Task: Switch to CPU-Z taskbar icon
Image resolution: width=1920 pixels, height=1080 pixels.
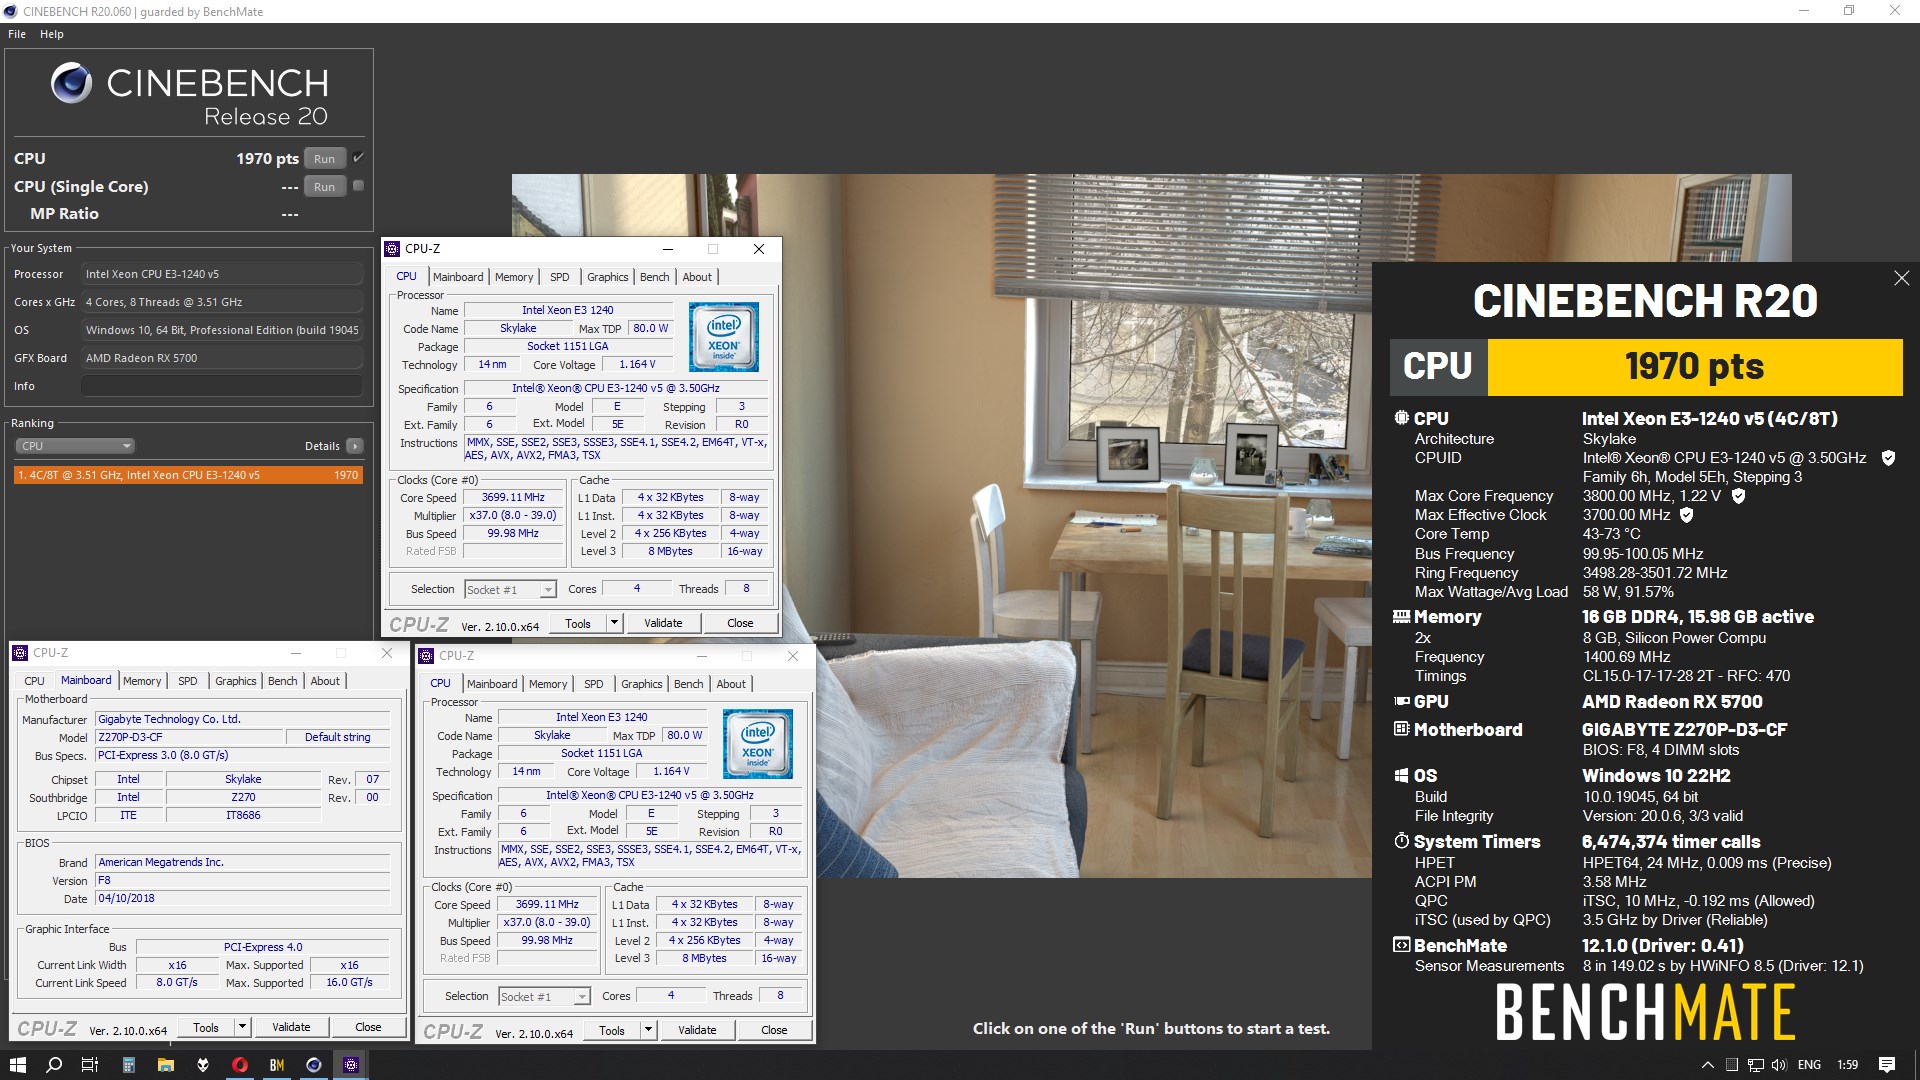Action: (x=351, y=1065)
